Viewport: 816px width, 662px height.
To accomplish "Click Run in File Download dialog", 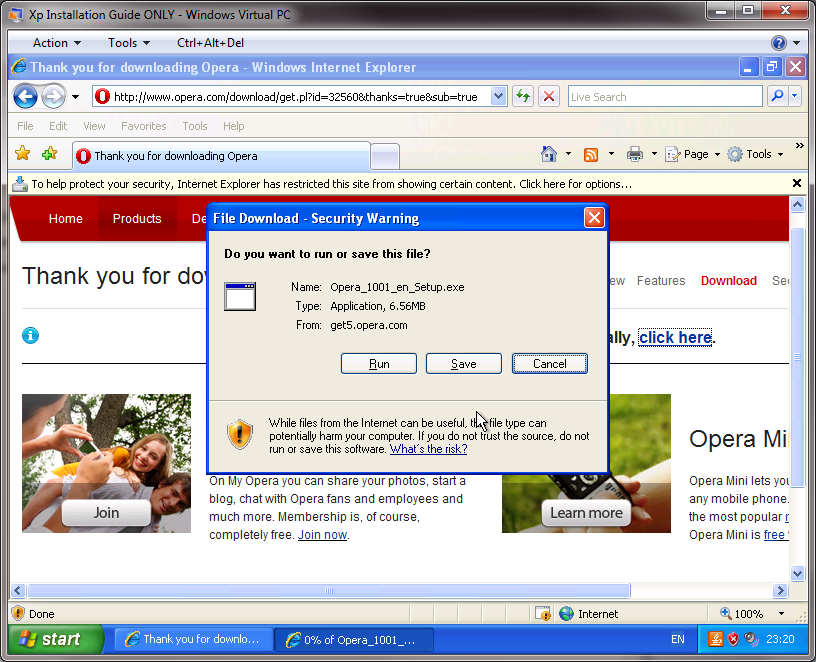I will (379, 364).
